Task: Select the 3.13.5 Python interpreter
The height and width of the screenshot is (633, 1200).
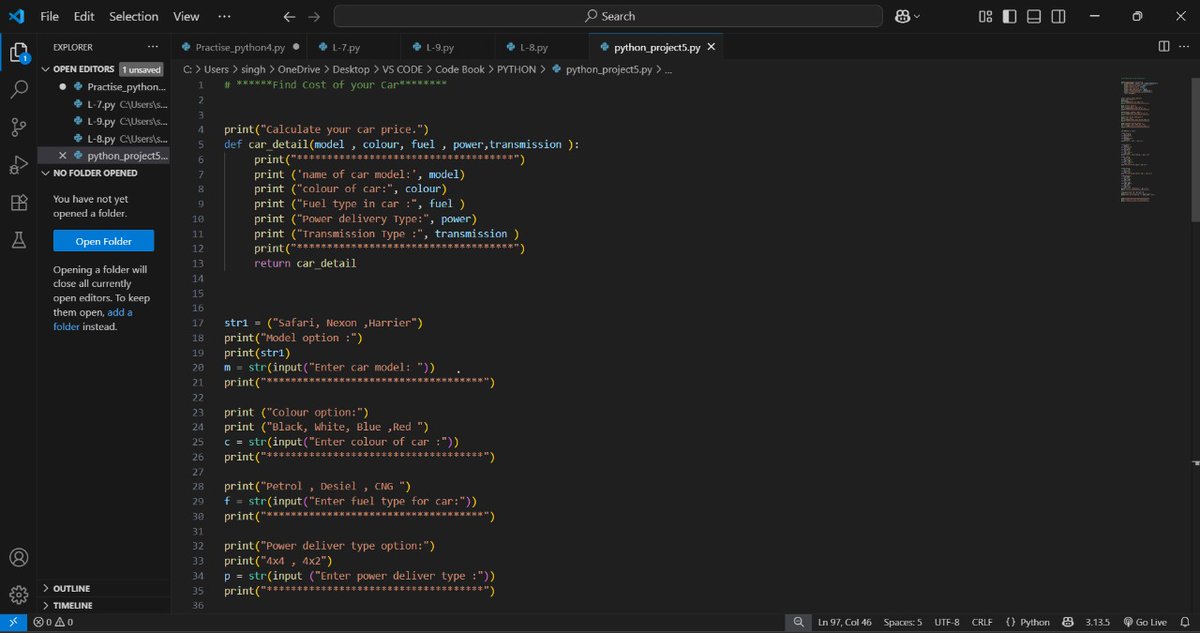Action: [x=1098, y=622]
